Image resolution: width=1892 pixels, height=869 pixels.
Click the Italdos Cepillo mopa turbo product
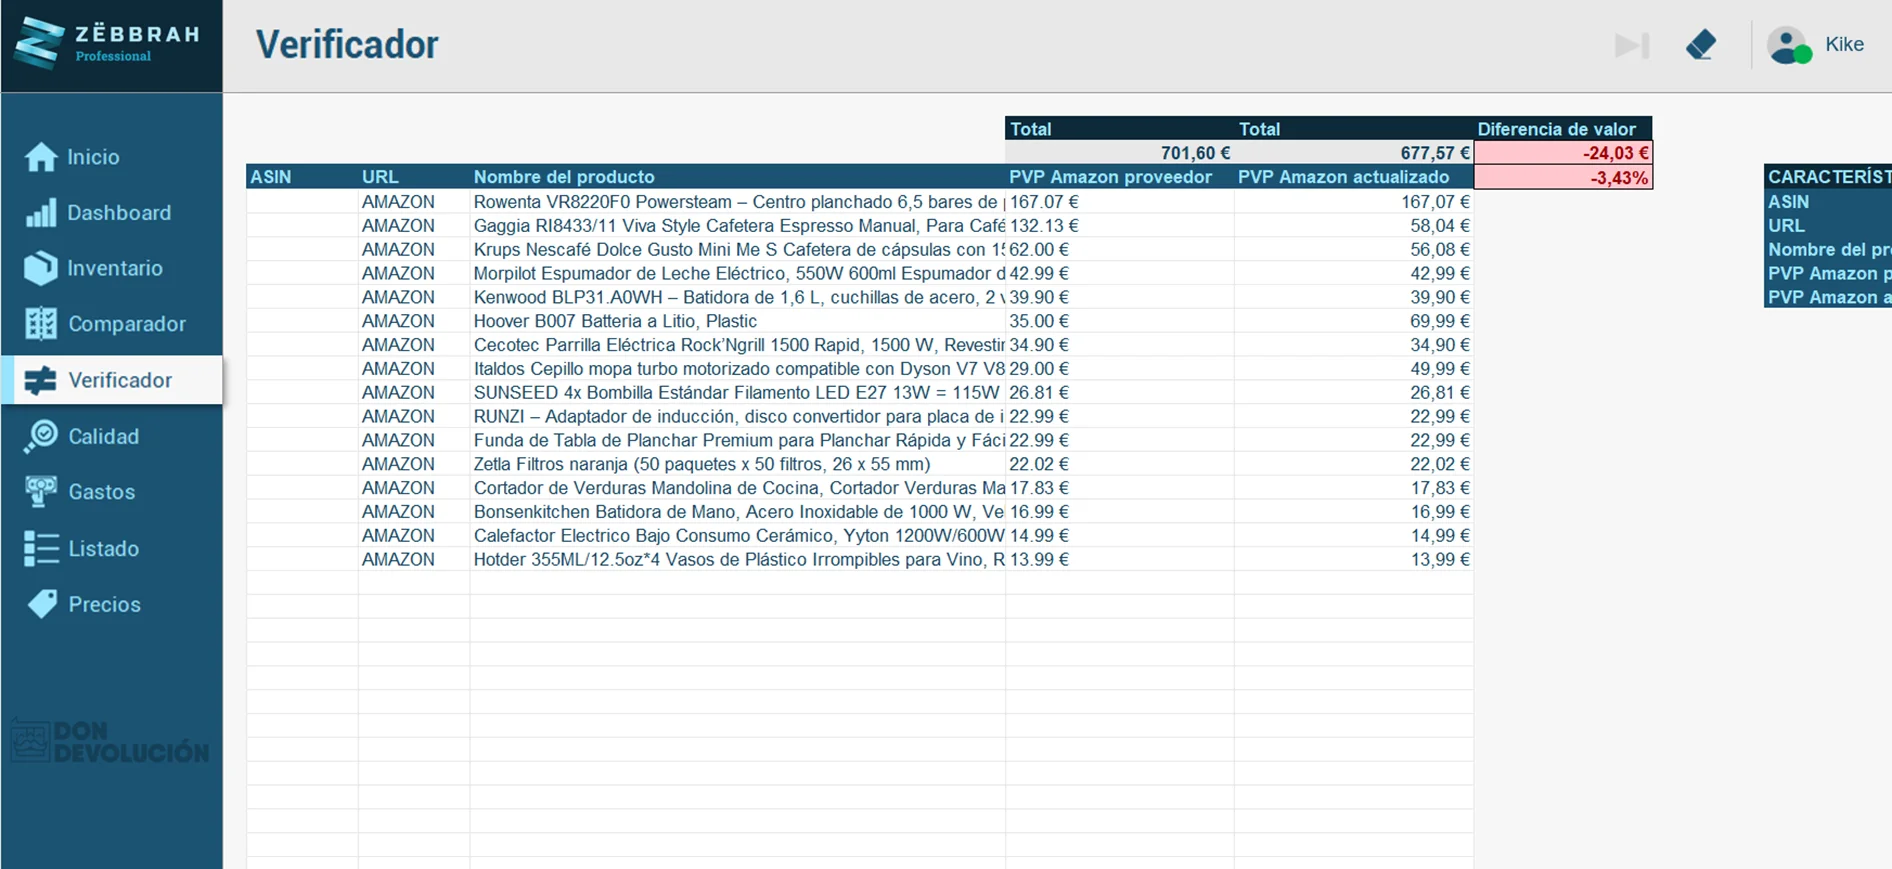[738, 369]
